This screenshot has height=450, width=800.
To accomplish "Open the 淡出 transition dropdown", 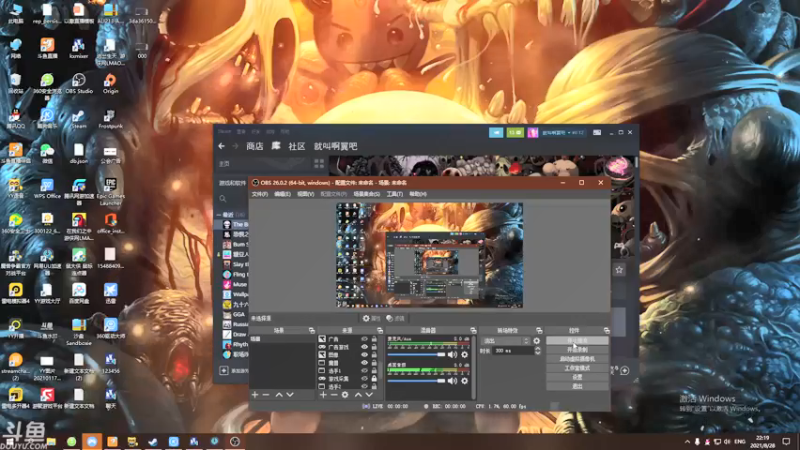I will tap(506, 341).
